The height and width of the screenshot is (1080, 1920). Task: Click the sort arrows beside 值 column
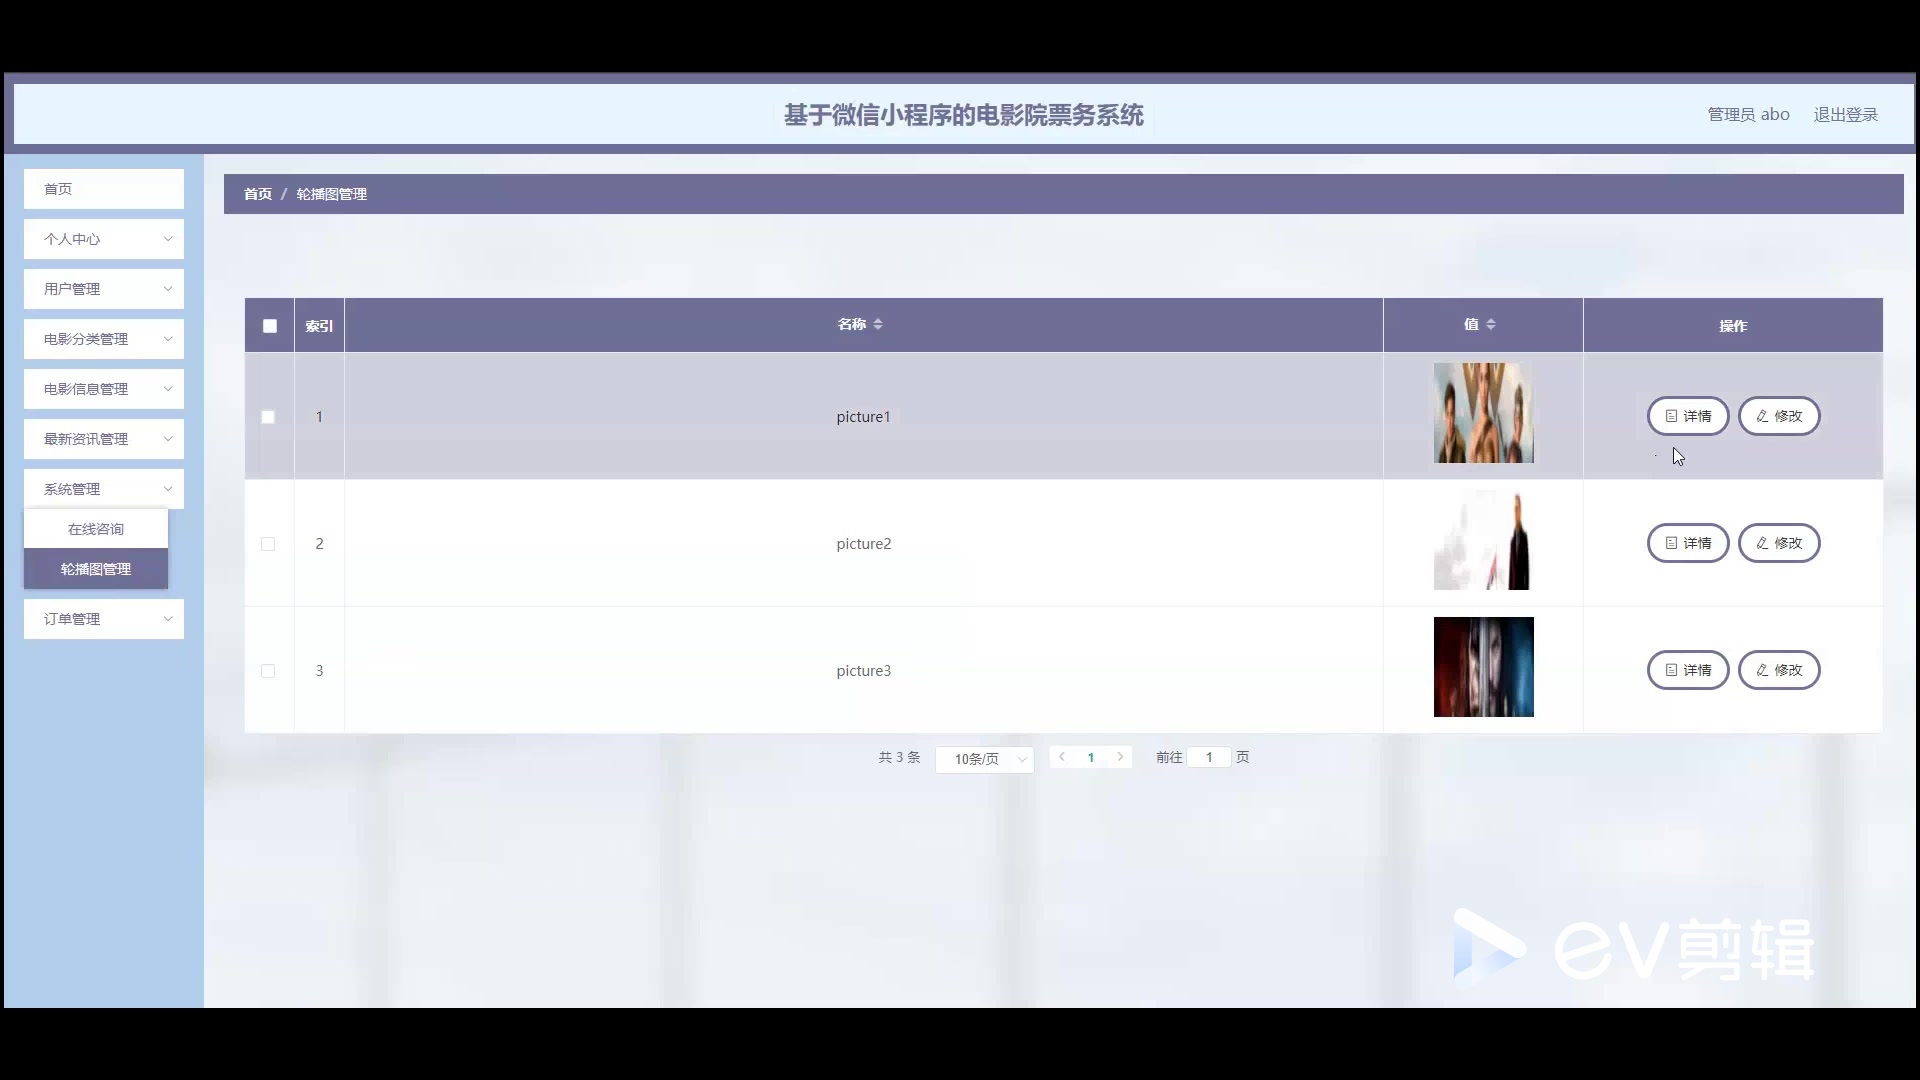[x=1490, y=324]
